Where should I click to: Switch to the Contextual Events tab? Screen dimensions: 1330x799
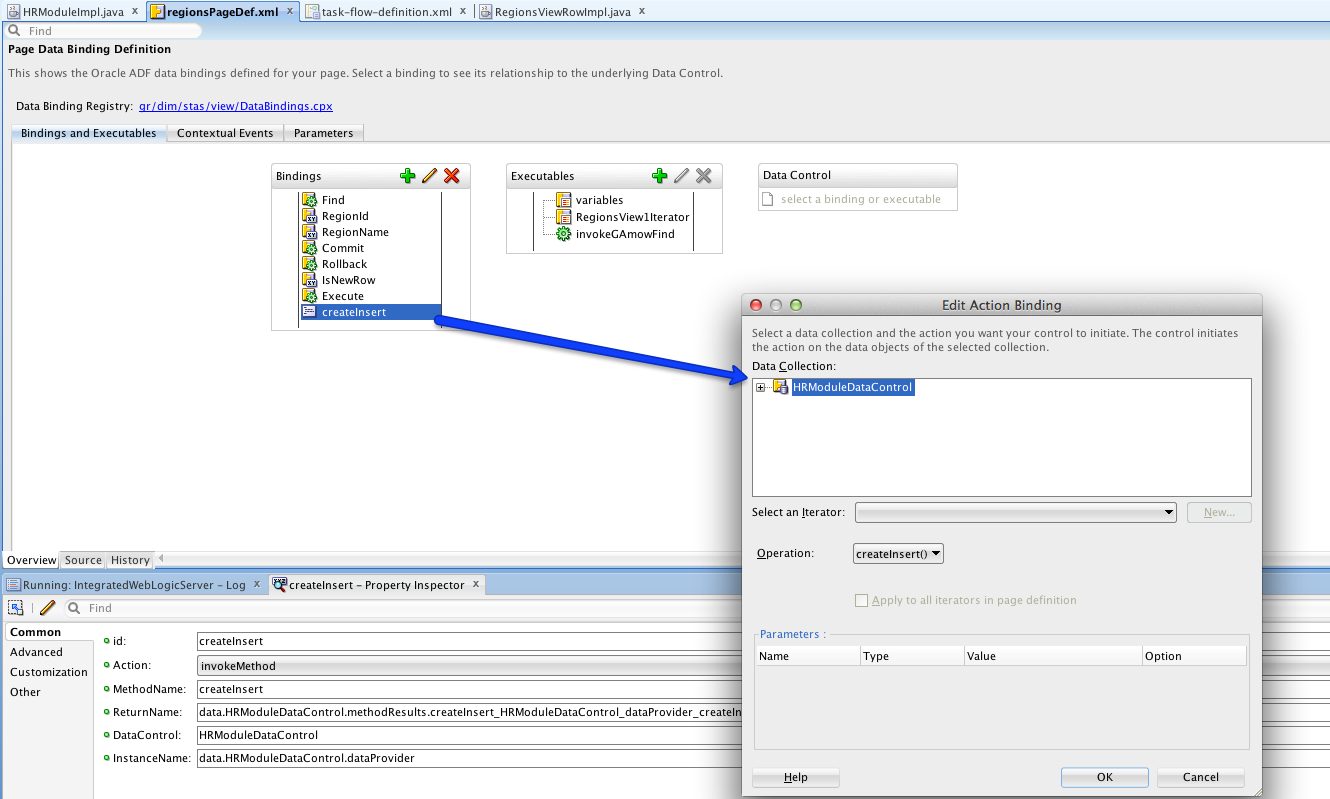pos(224,132)
